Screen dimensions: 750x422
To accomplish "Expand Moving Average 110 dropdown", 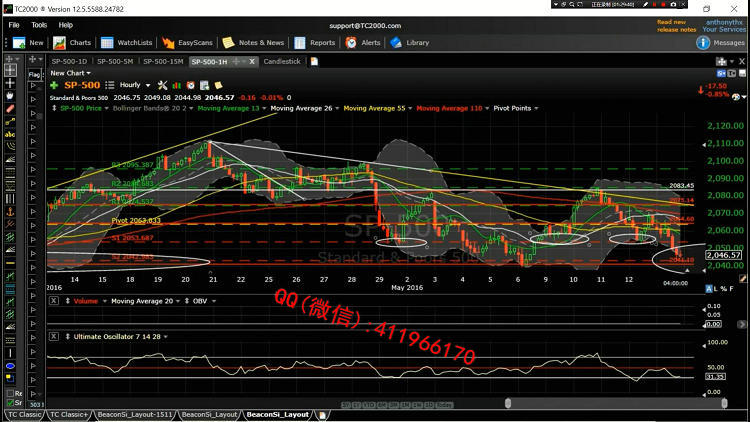I will pos(487,109).
